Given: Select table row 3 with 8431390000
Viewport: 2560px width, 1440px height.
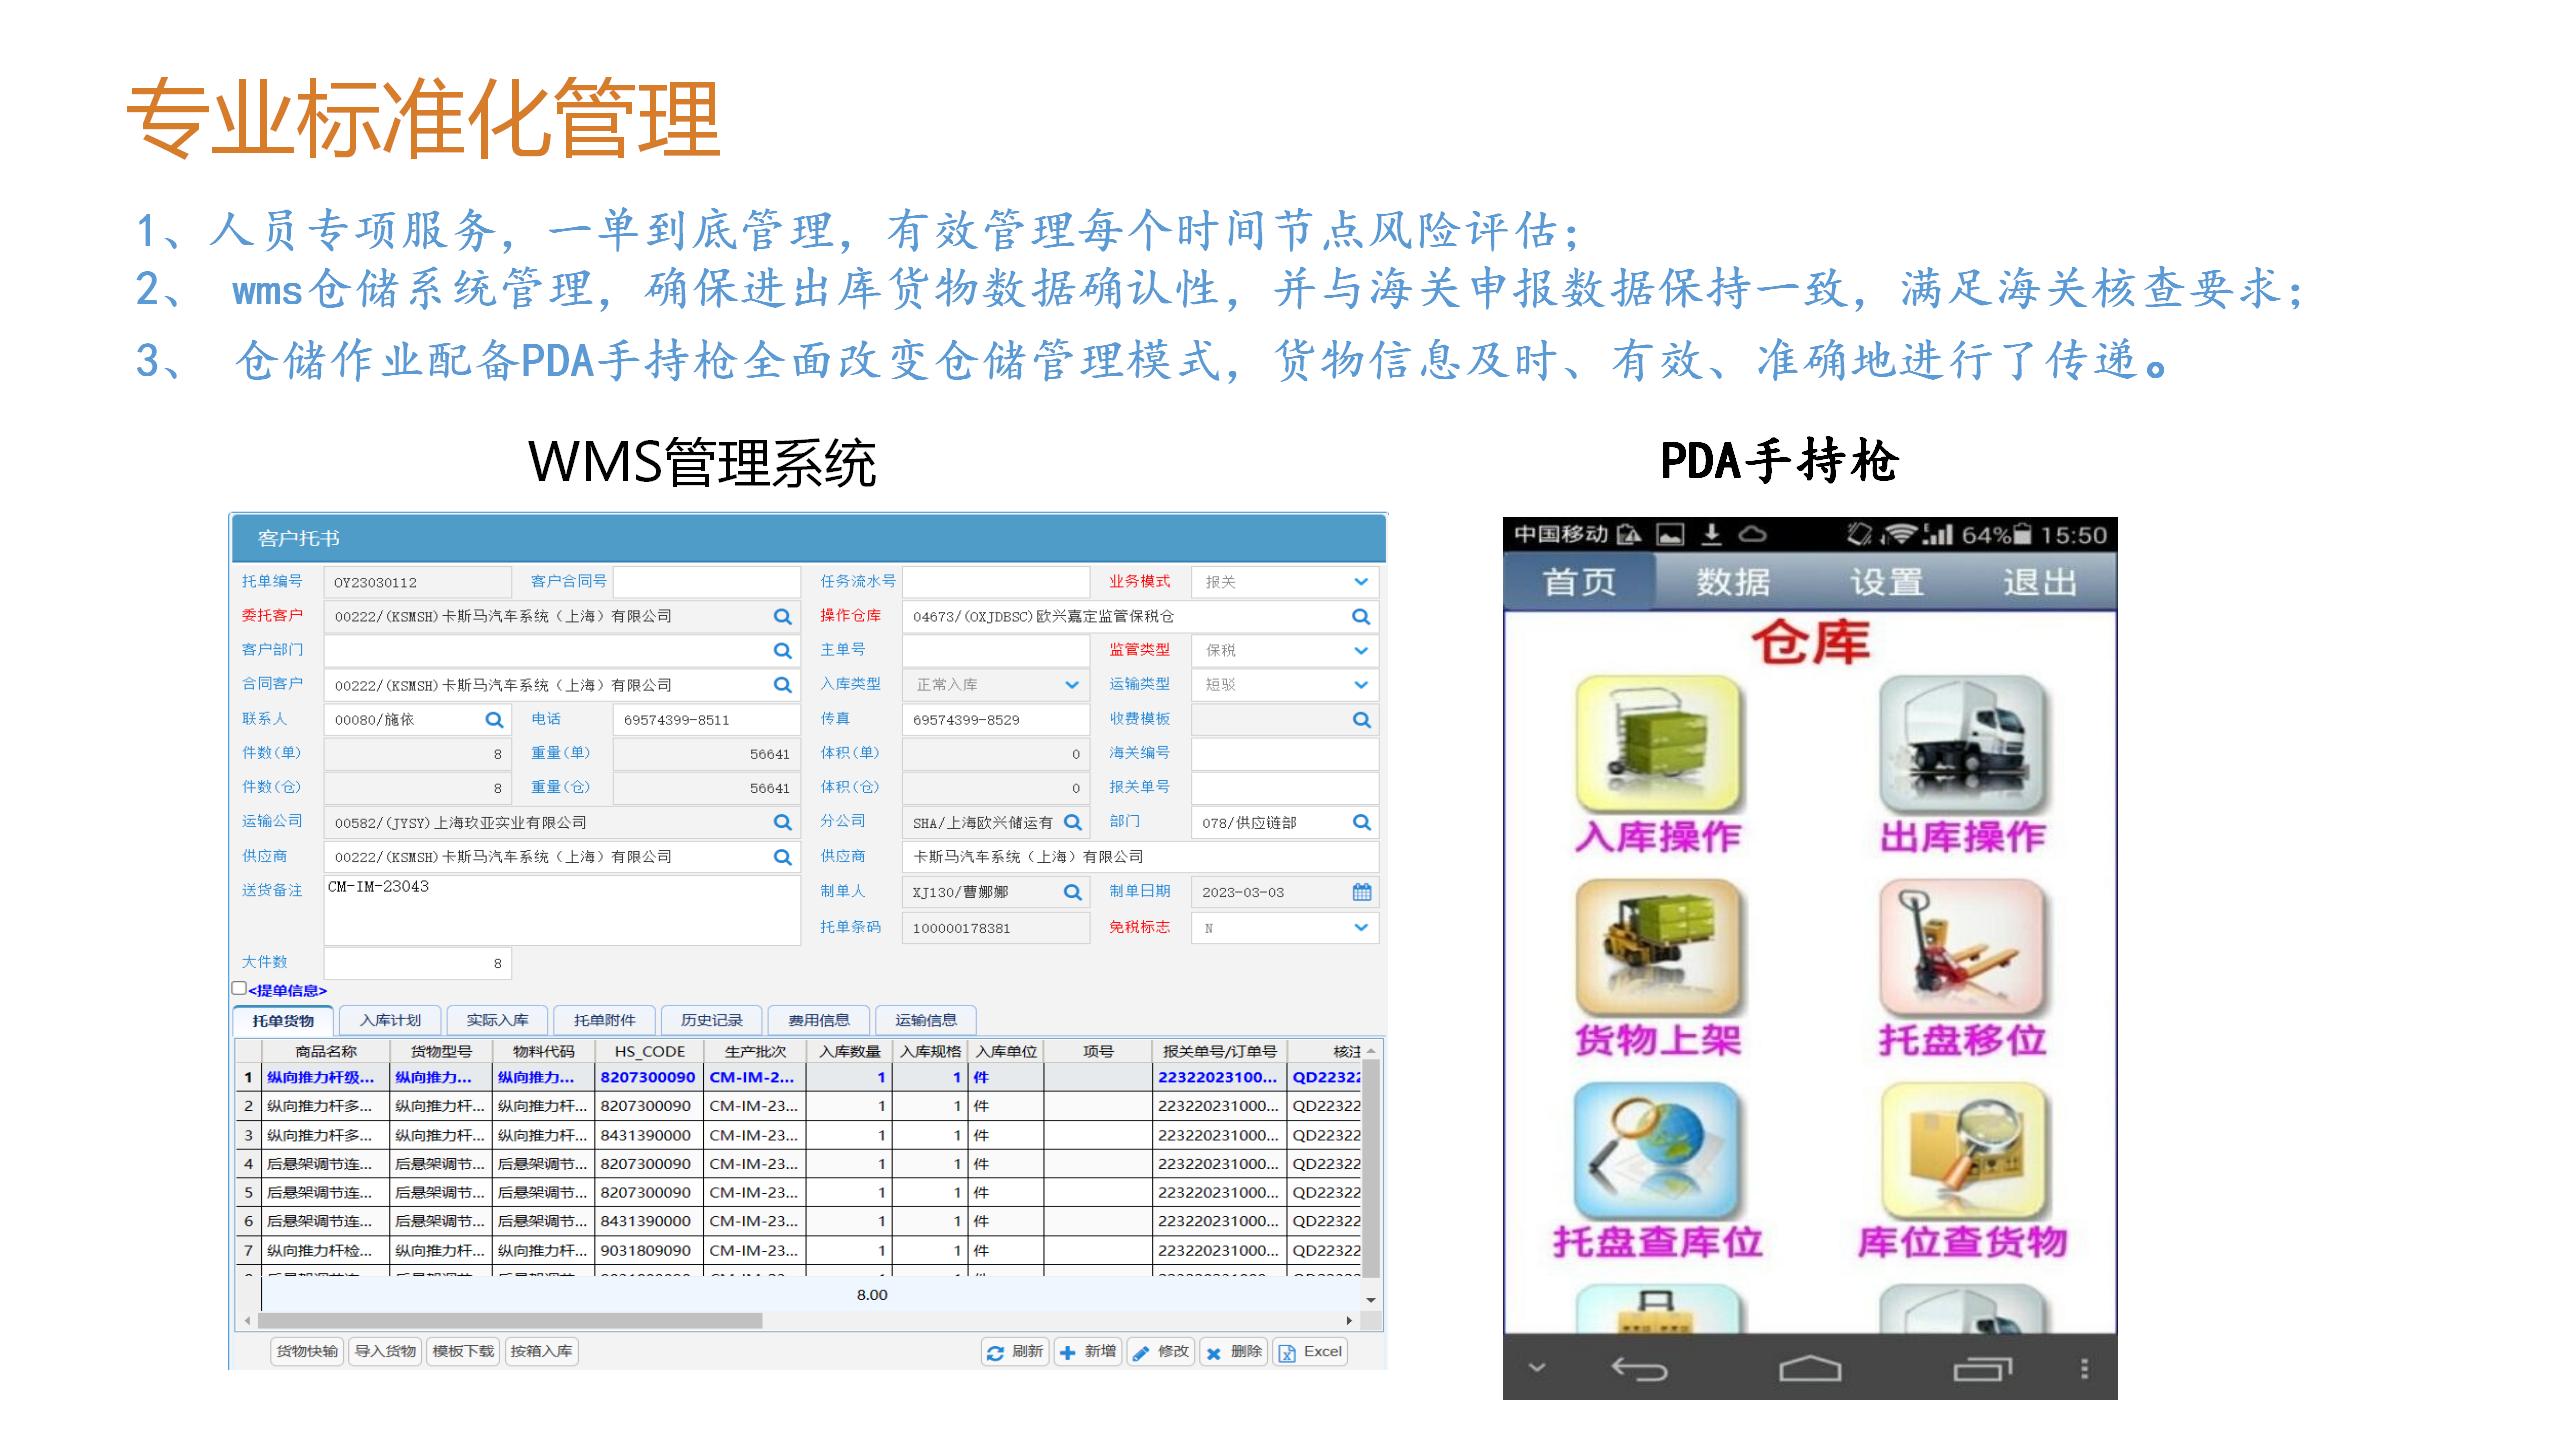Looking at the screenshot, I should point(798,1135).
